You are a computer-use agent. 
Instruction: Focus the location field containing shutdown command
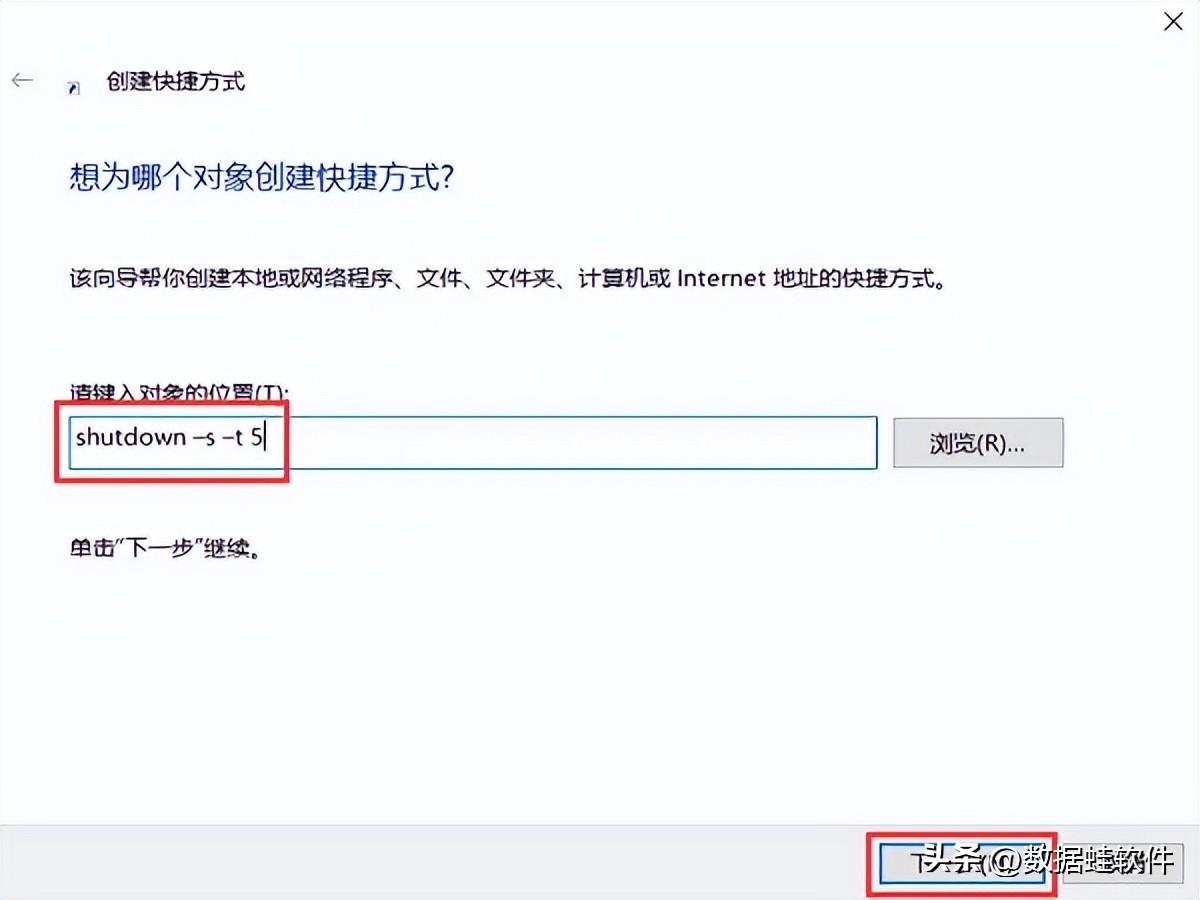click(473, 443)
